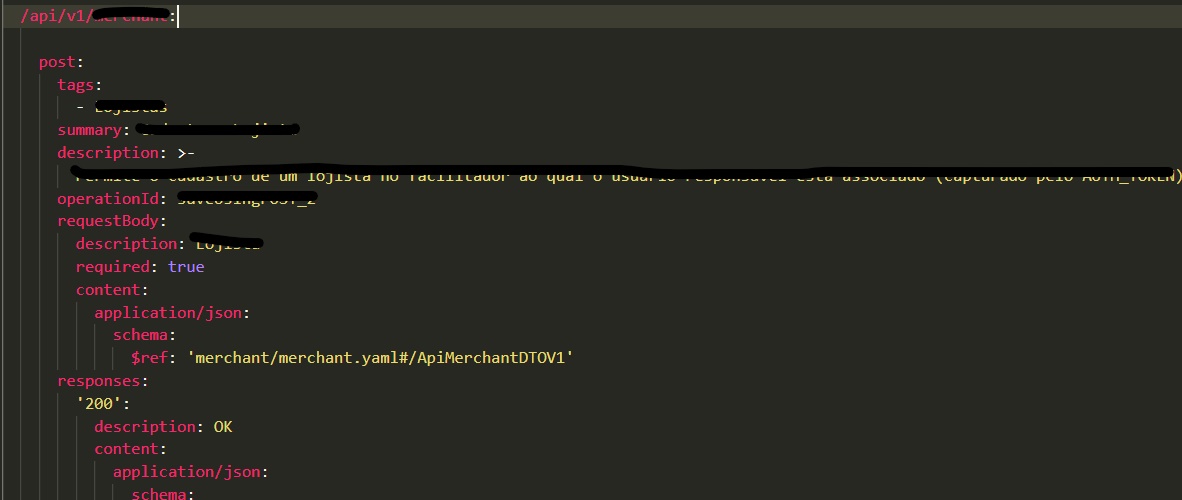Place cursor on 'responses:' key
Image resolution: width=1182 pixels, height=500 pixels.
pyautogui.click(x=103, y=381)
